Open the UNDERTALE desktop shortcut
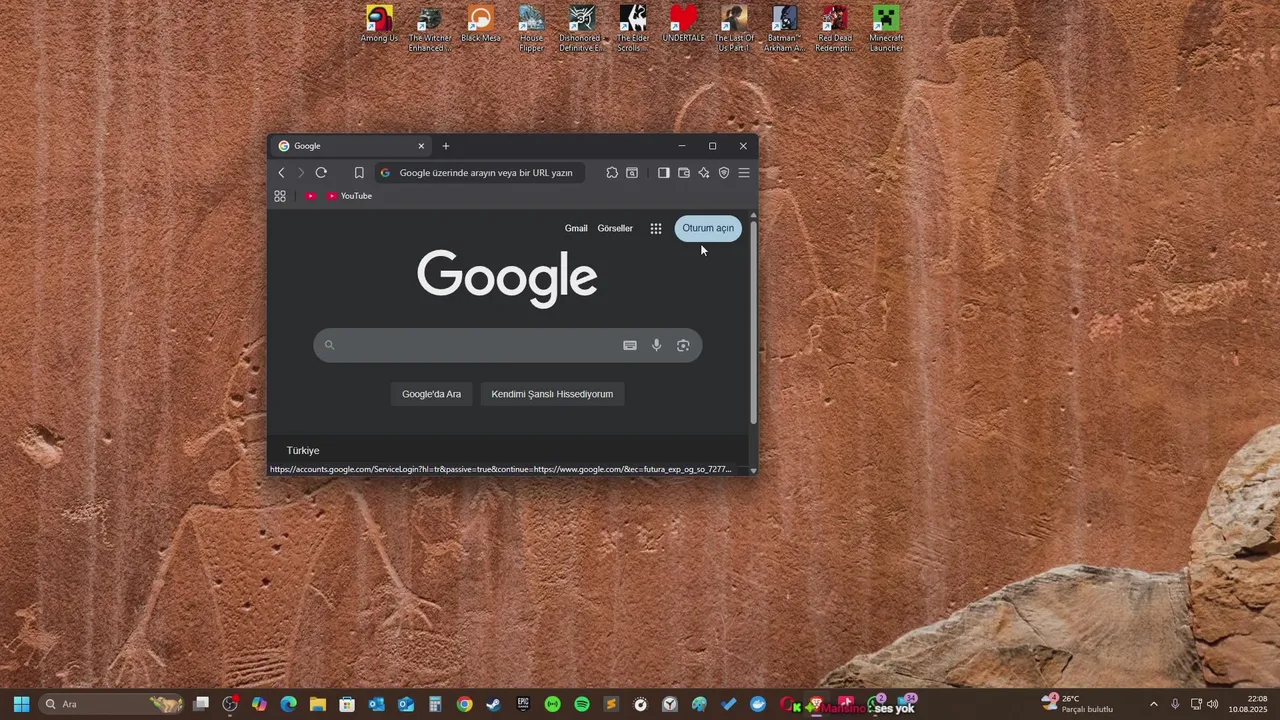1280x720 pixels. (x=684, y=25)
